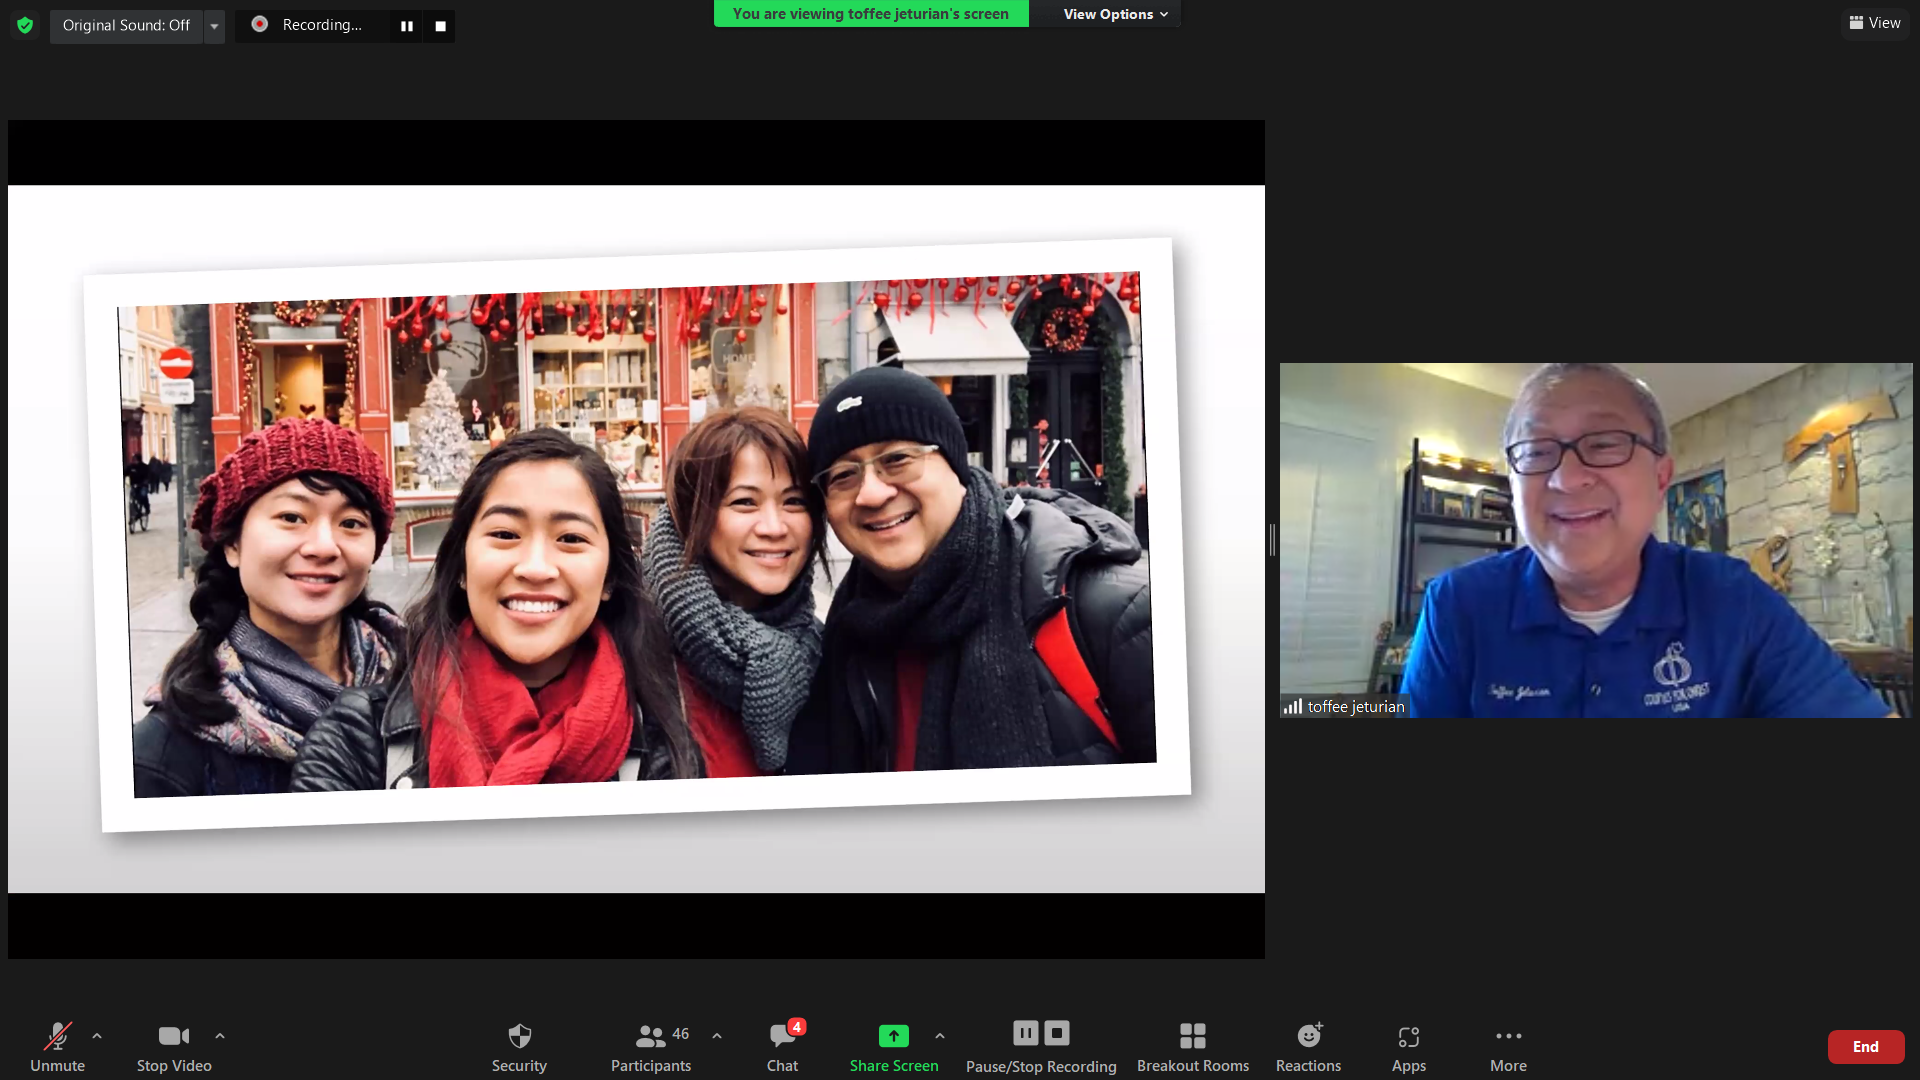This screenshot has width=1920, height=1080.
Task: Select toffee jeturian's video thumbnail
Action: [1596, 540]
